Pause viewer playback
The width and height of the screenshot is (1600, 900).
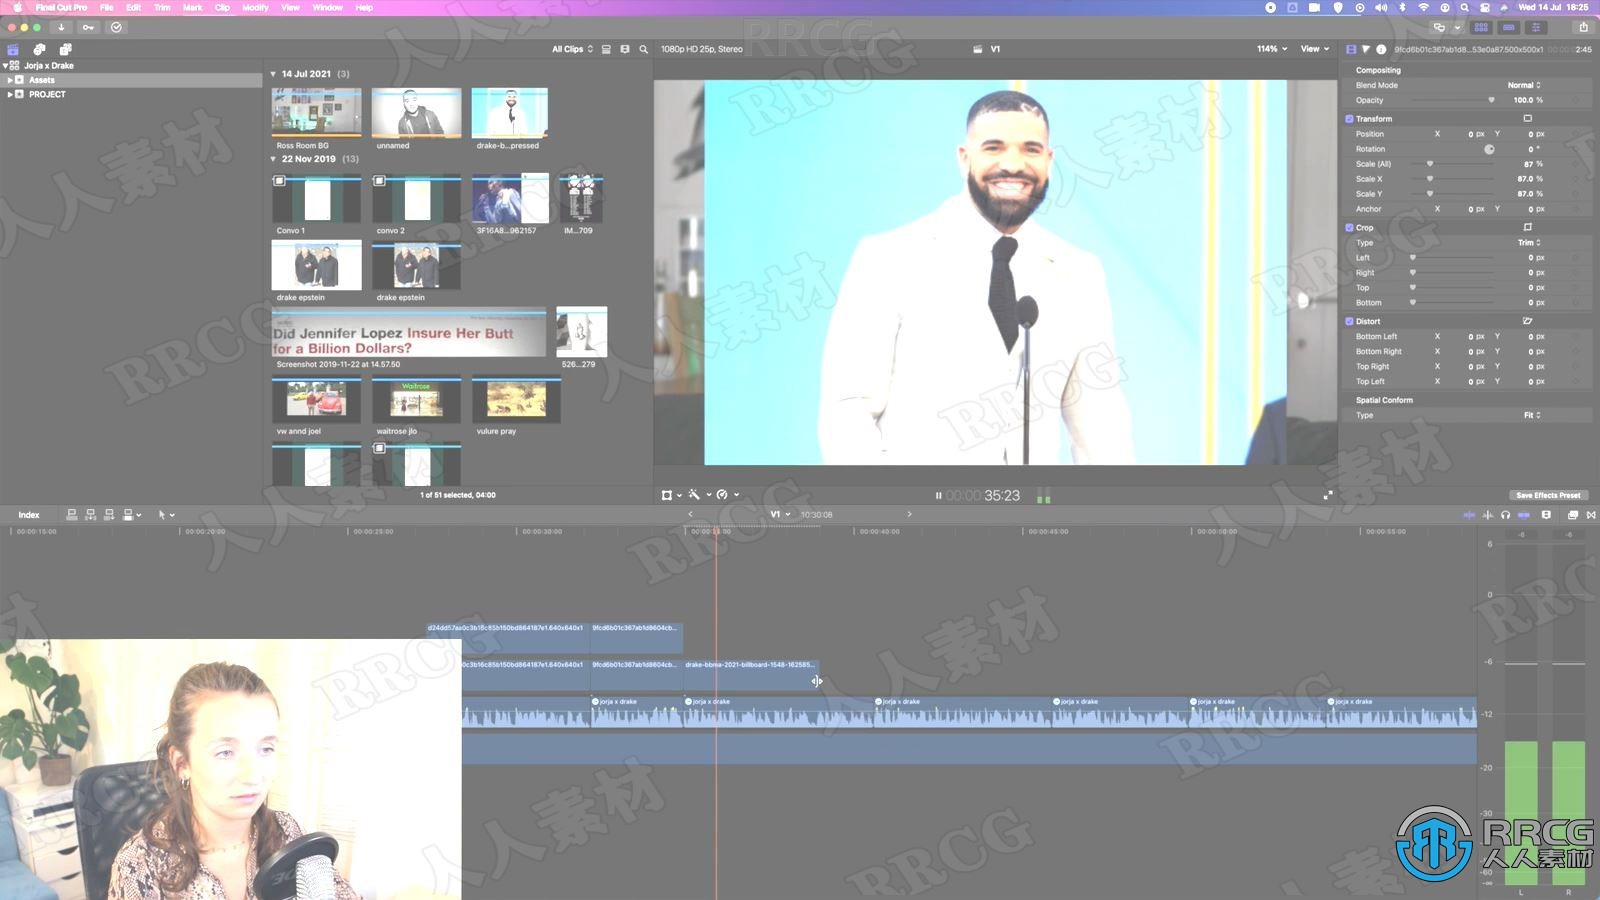click(x=938, y=496)
